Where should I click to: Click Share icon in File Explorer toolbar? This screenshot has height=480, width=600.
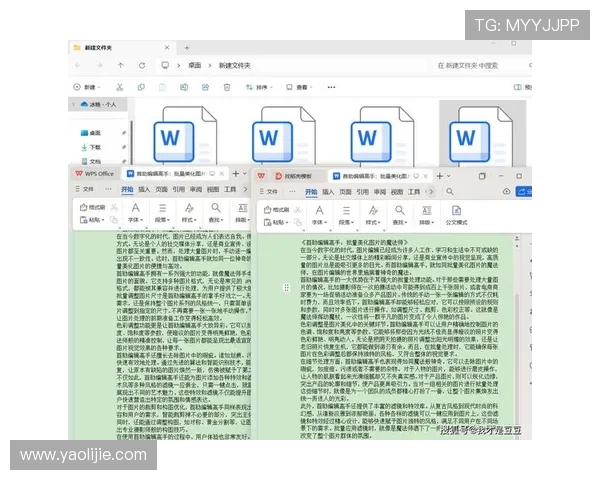[205, 87]
